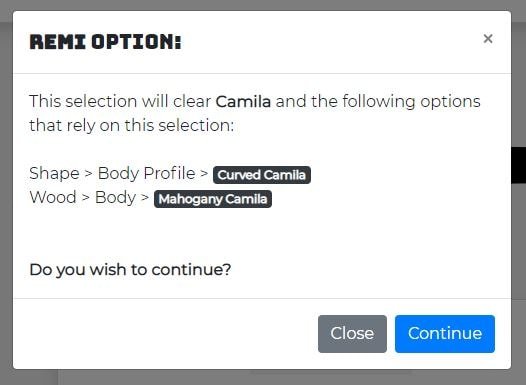Click arrow before the Mahogany Camila badge
Screen dimensions: 526x385
pos(145,198)
